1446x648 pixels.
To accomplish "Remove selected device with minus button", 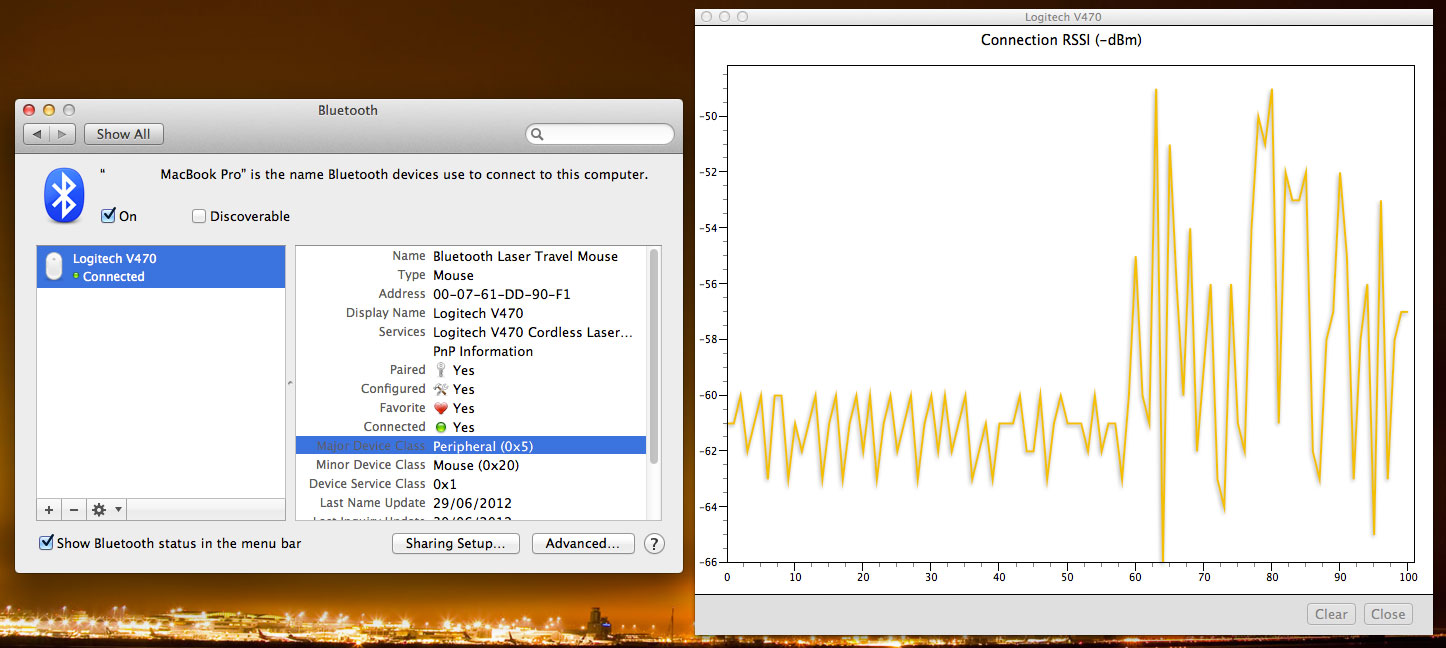I will click(74, 509).
